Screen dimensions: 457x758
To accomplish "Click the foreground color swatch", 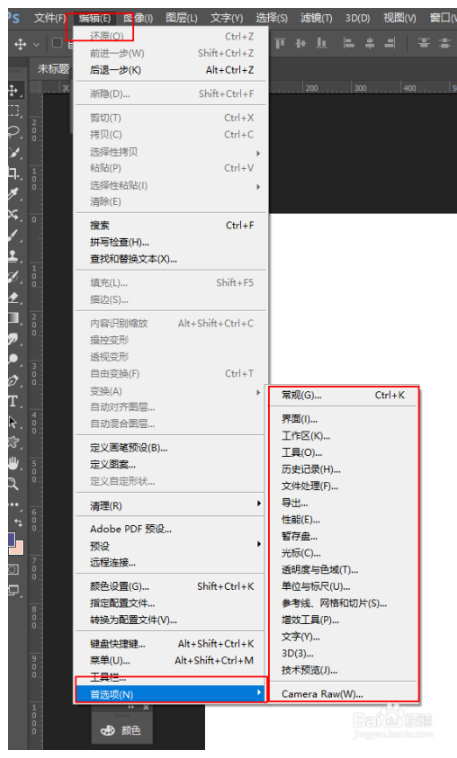I will pos(11,539).
